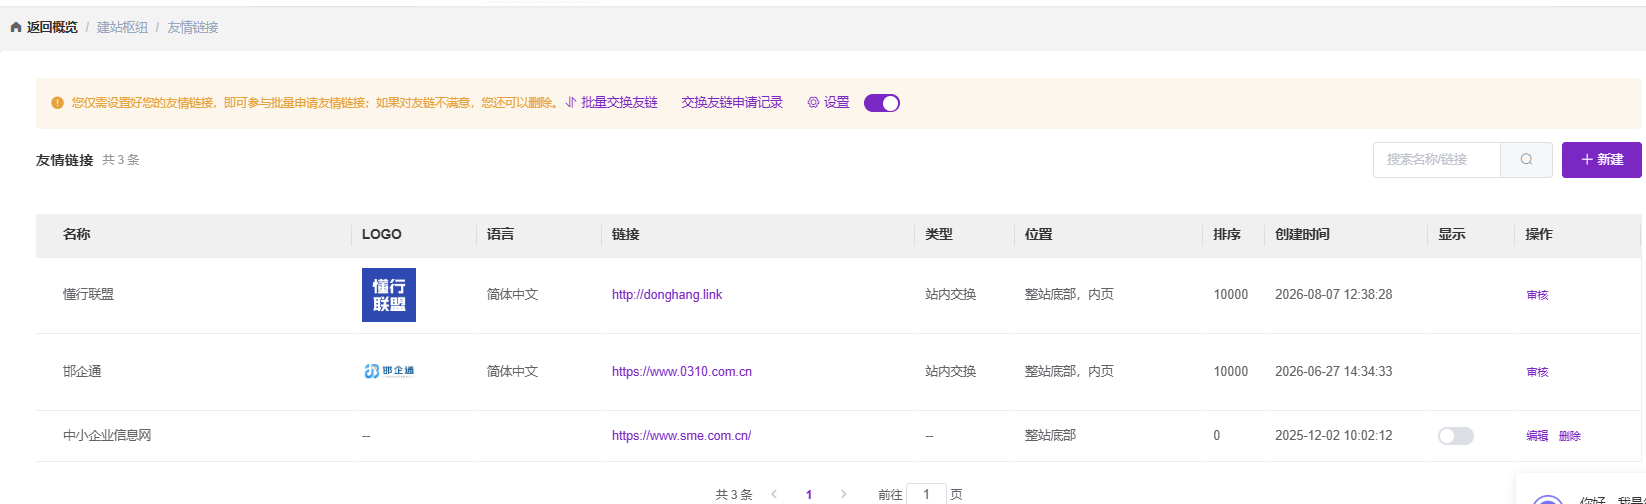Click 2025-12-02 10:02:12 timestamp cell
Viewport: 1646px width, 504px height.
click(x=1333, y=436)
